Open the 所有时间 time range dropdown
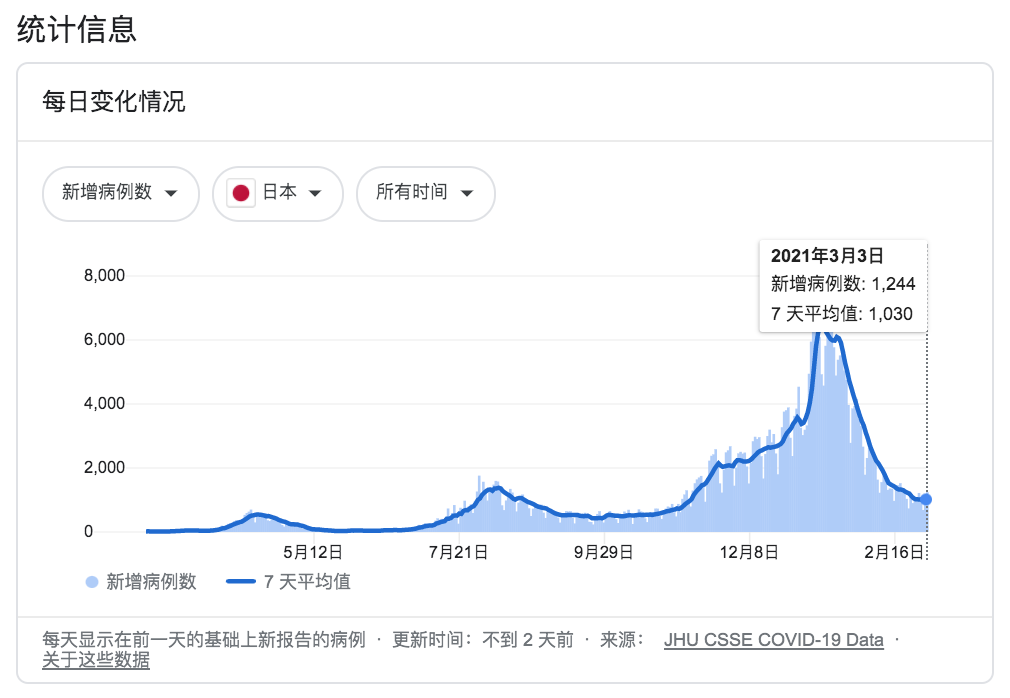The width and height of the screenshot is (1010, 698). [426, 193]
